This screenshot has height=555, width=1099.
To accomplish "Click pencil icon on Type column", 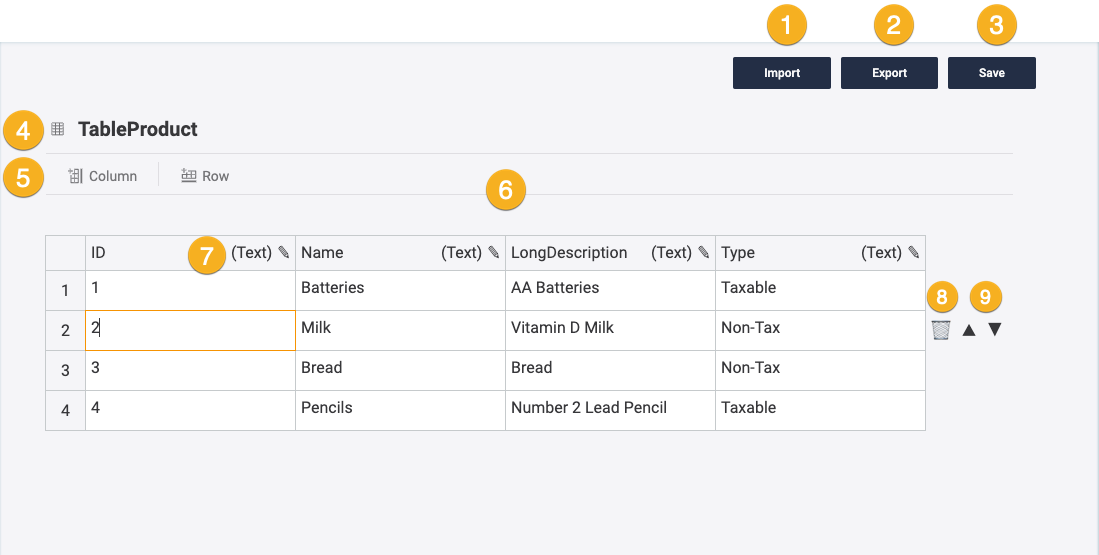I will click(x=914, y=253).
